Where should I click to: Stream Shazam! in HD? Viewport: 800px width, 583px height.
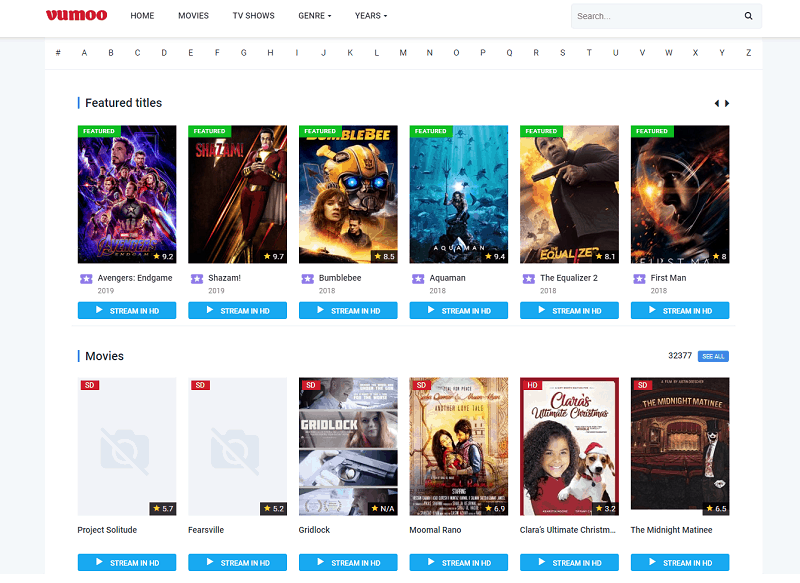[x=238, y=310]
